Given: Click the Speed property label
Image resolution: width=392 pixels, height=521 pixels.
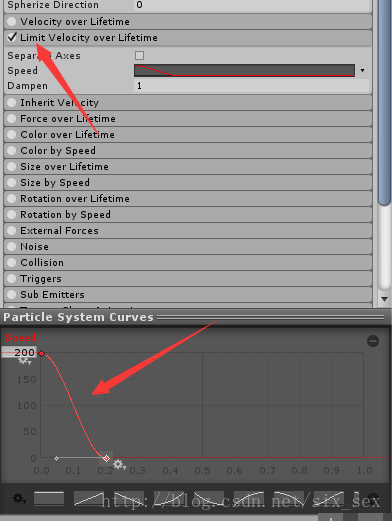Looking at the screenshot, I should (x=22, y=71).
